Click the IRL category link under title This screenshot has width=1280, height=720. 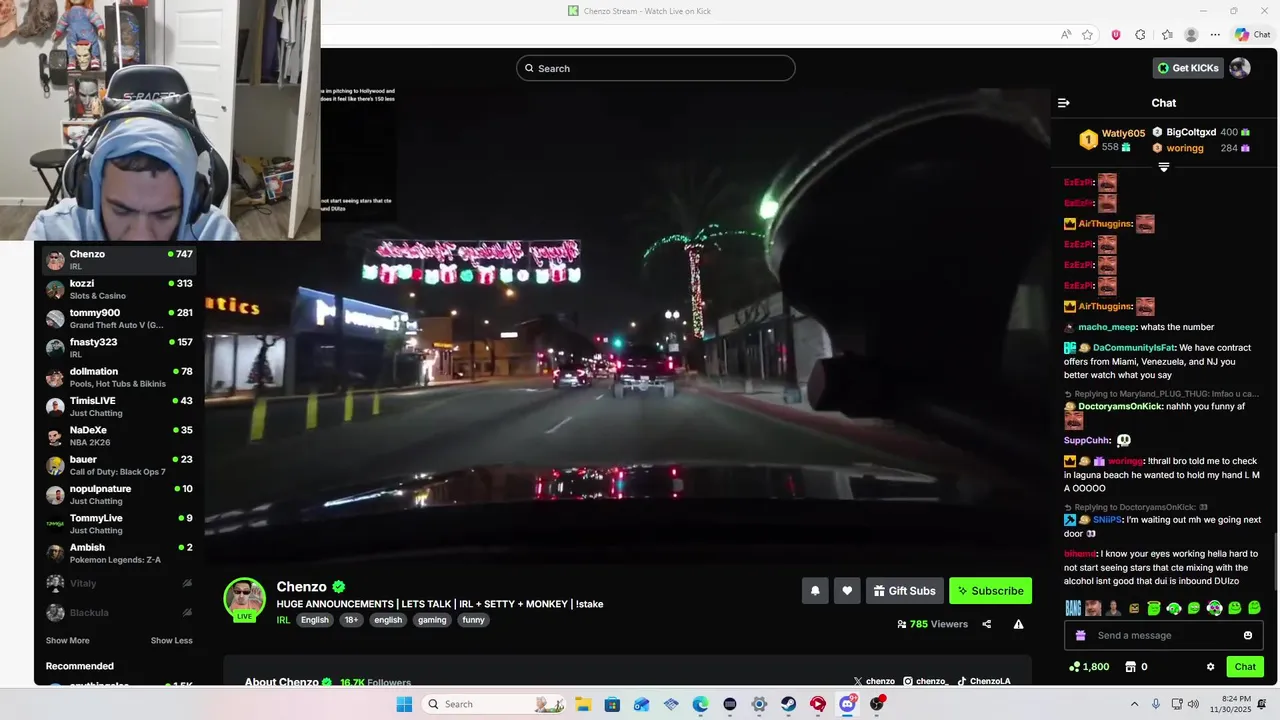pyautogui.click(x=283, y=620)
